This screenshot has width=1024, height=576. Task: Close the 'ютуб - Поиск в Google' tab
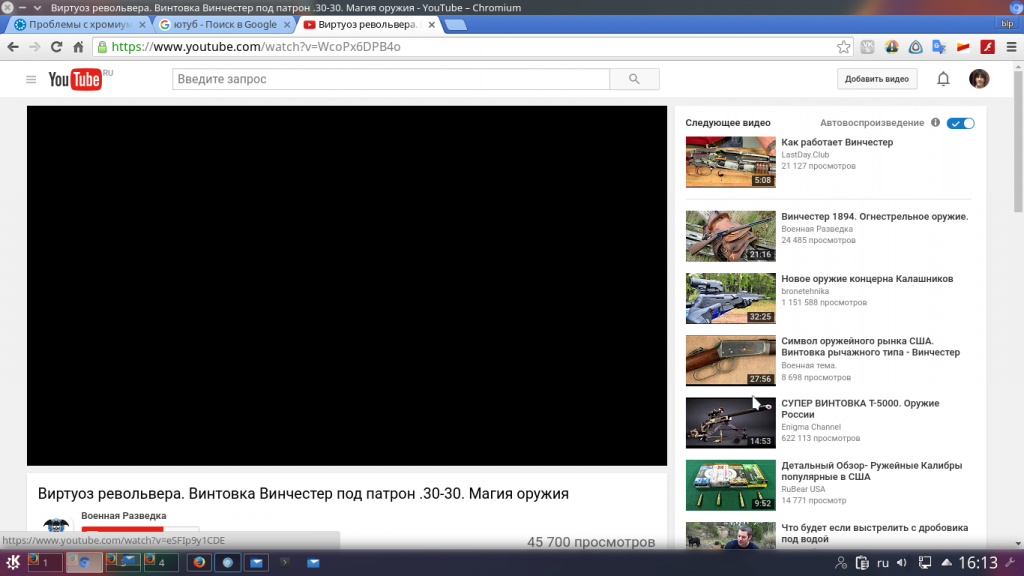tap(287, 25)
